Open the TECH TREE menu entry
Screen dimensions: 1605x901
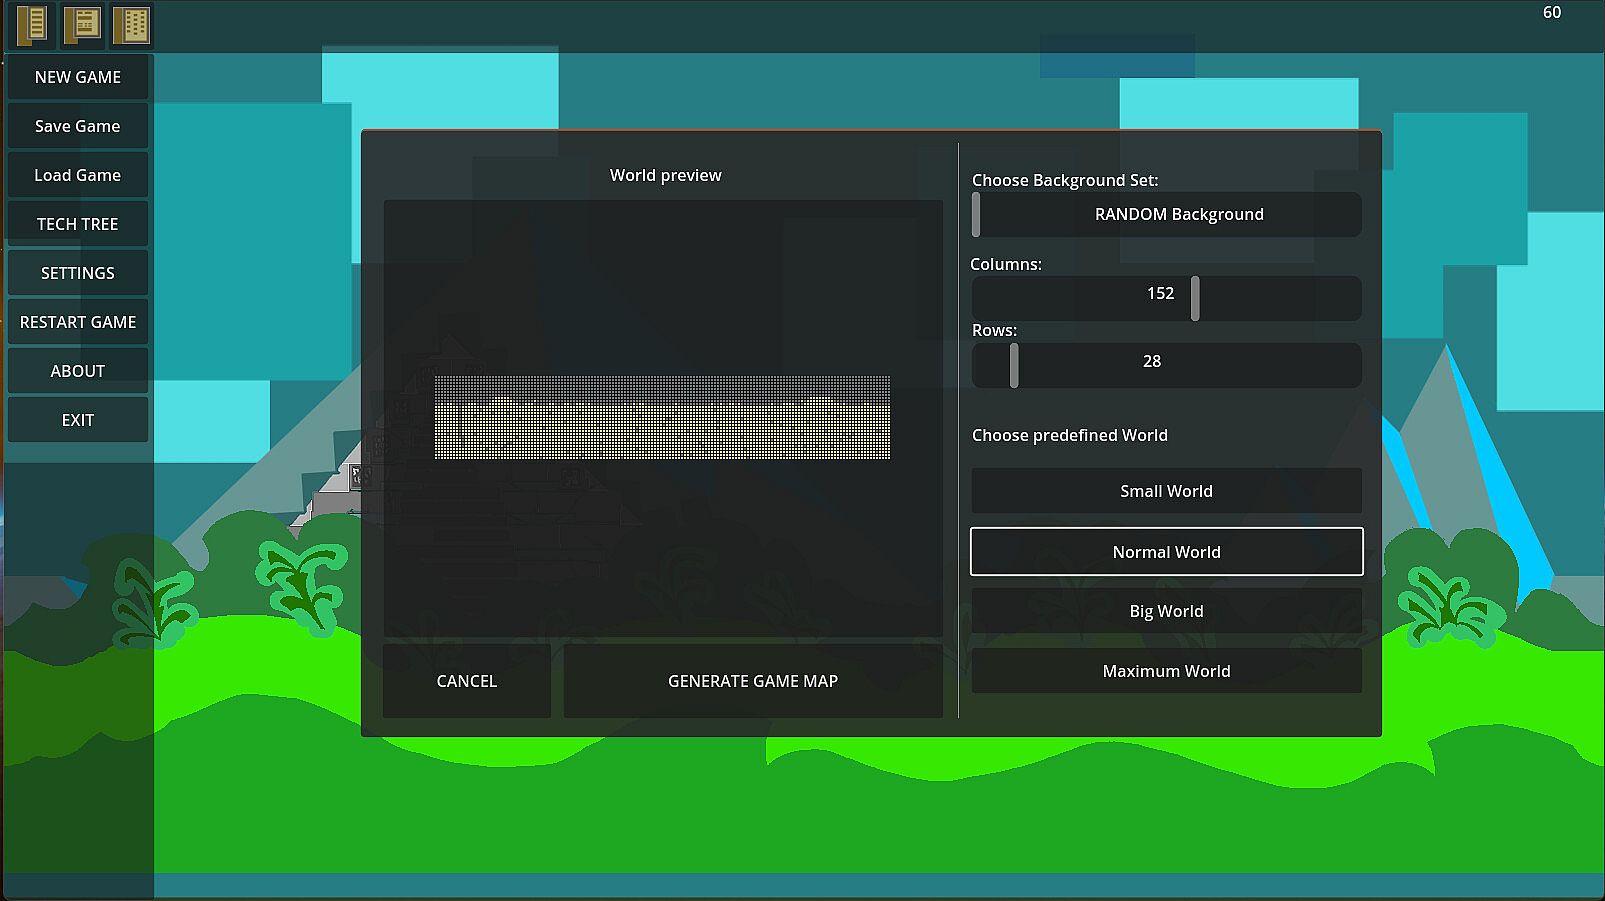(78, 224)
